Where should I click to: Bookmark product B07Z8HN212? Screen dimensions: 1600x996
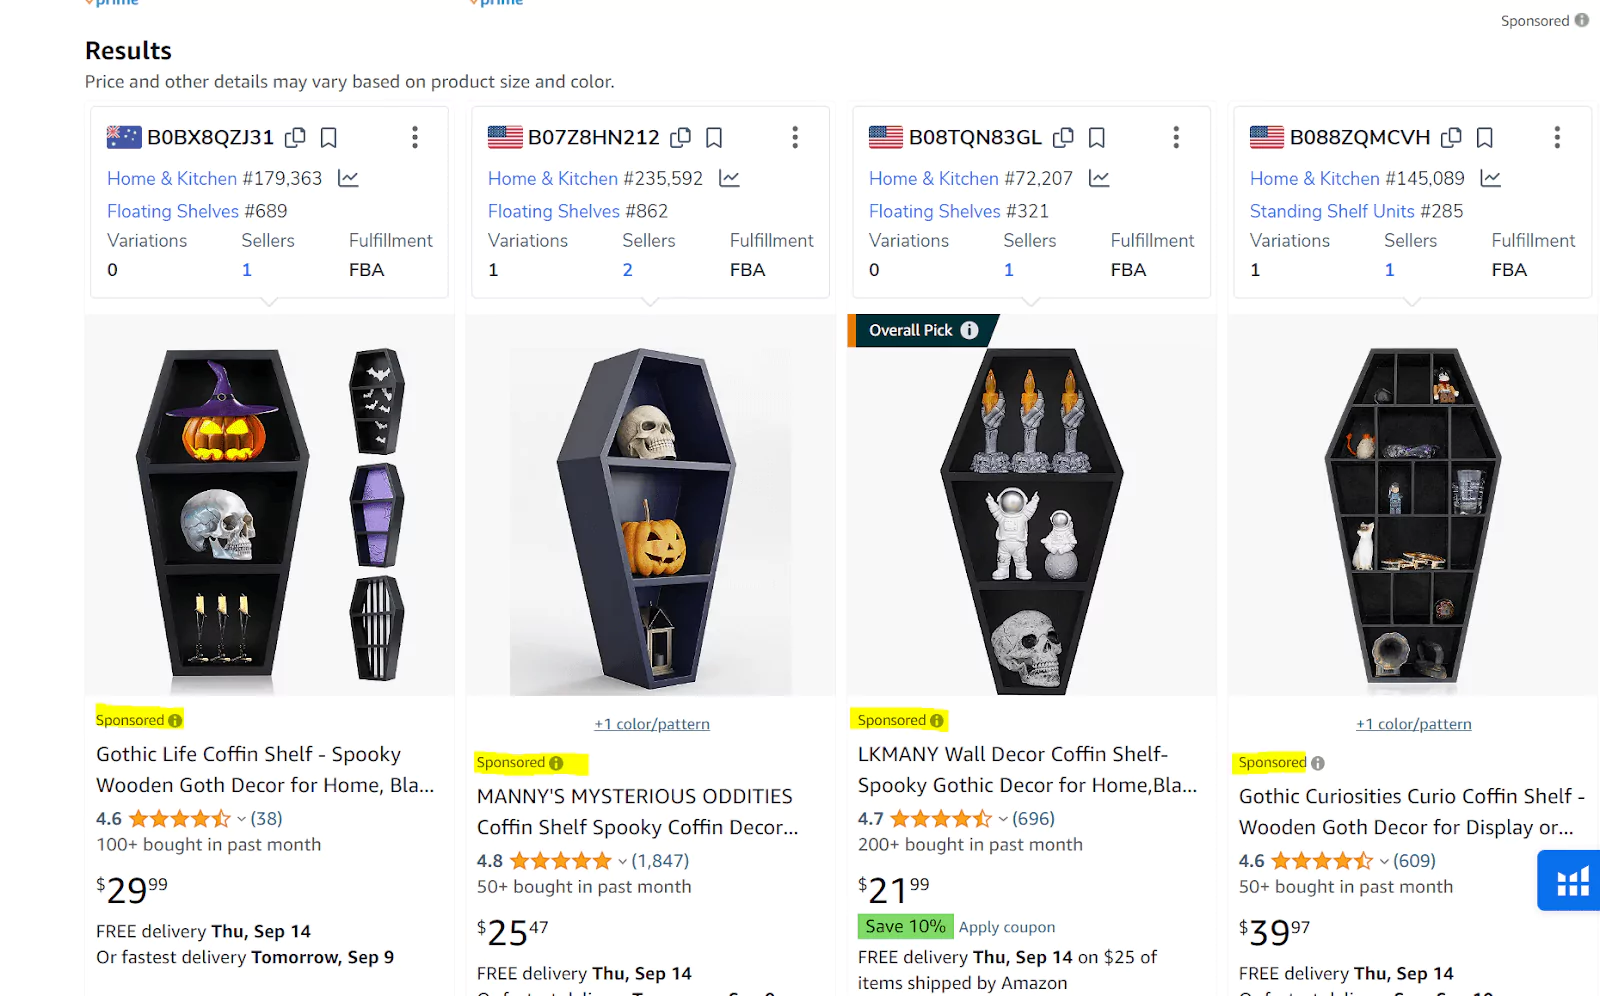click(x=713, y=137)
